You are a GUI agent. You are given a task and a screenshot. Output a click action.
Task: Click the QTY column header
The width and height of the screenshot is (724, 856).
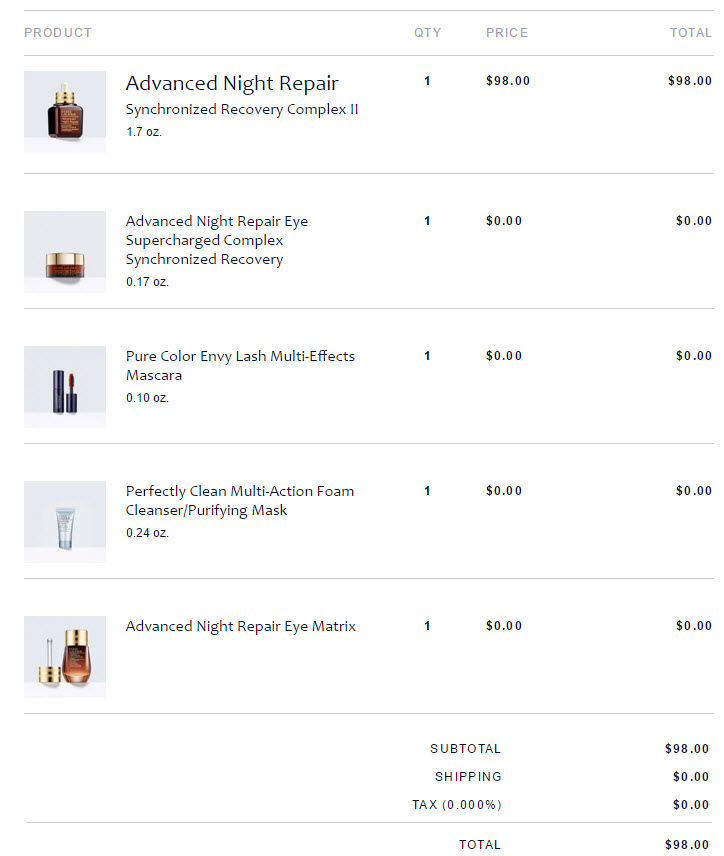427,33
